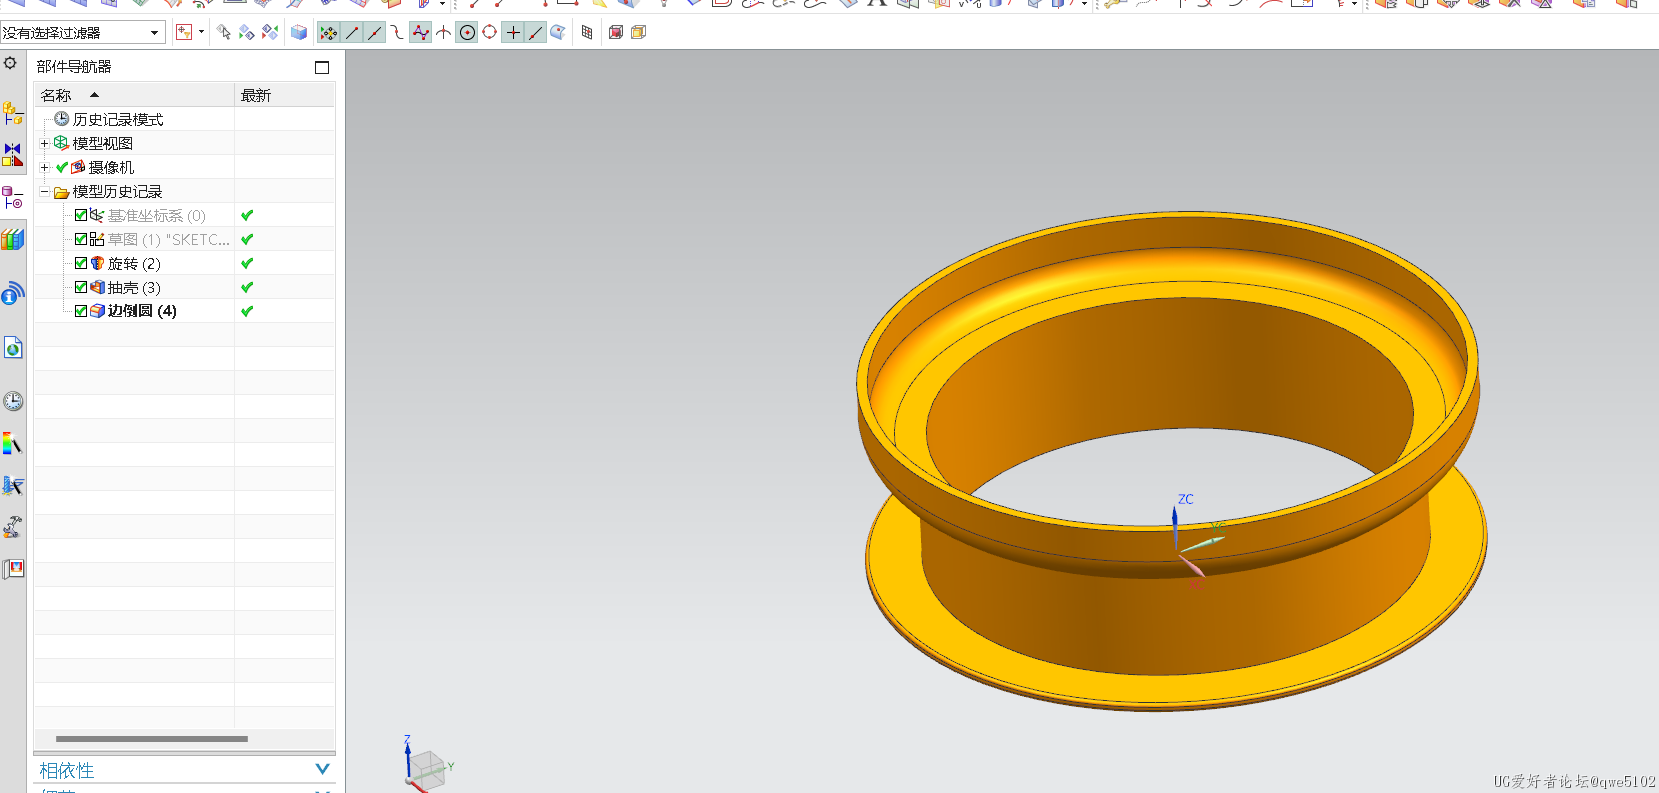Viewport: 1659px width, 793px height.
Task: Open the Part Navigator sidebar tab
Action: point(12,197)
